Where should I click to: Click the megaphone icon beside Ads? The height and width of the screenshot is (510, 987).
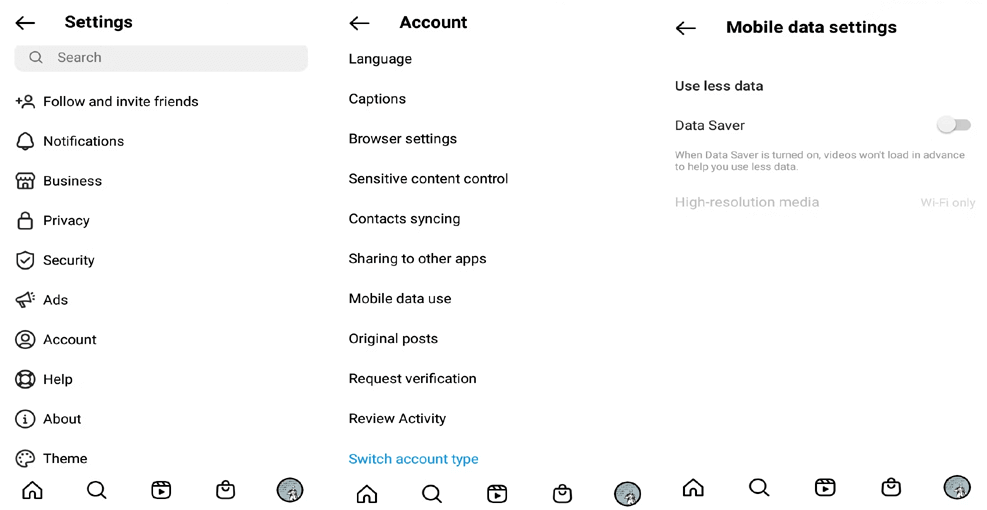pos(25,300)
